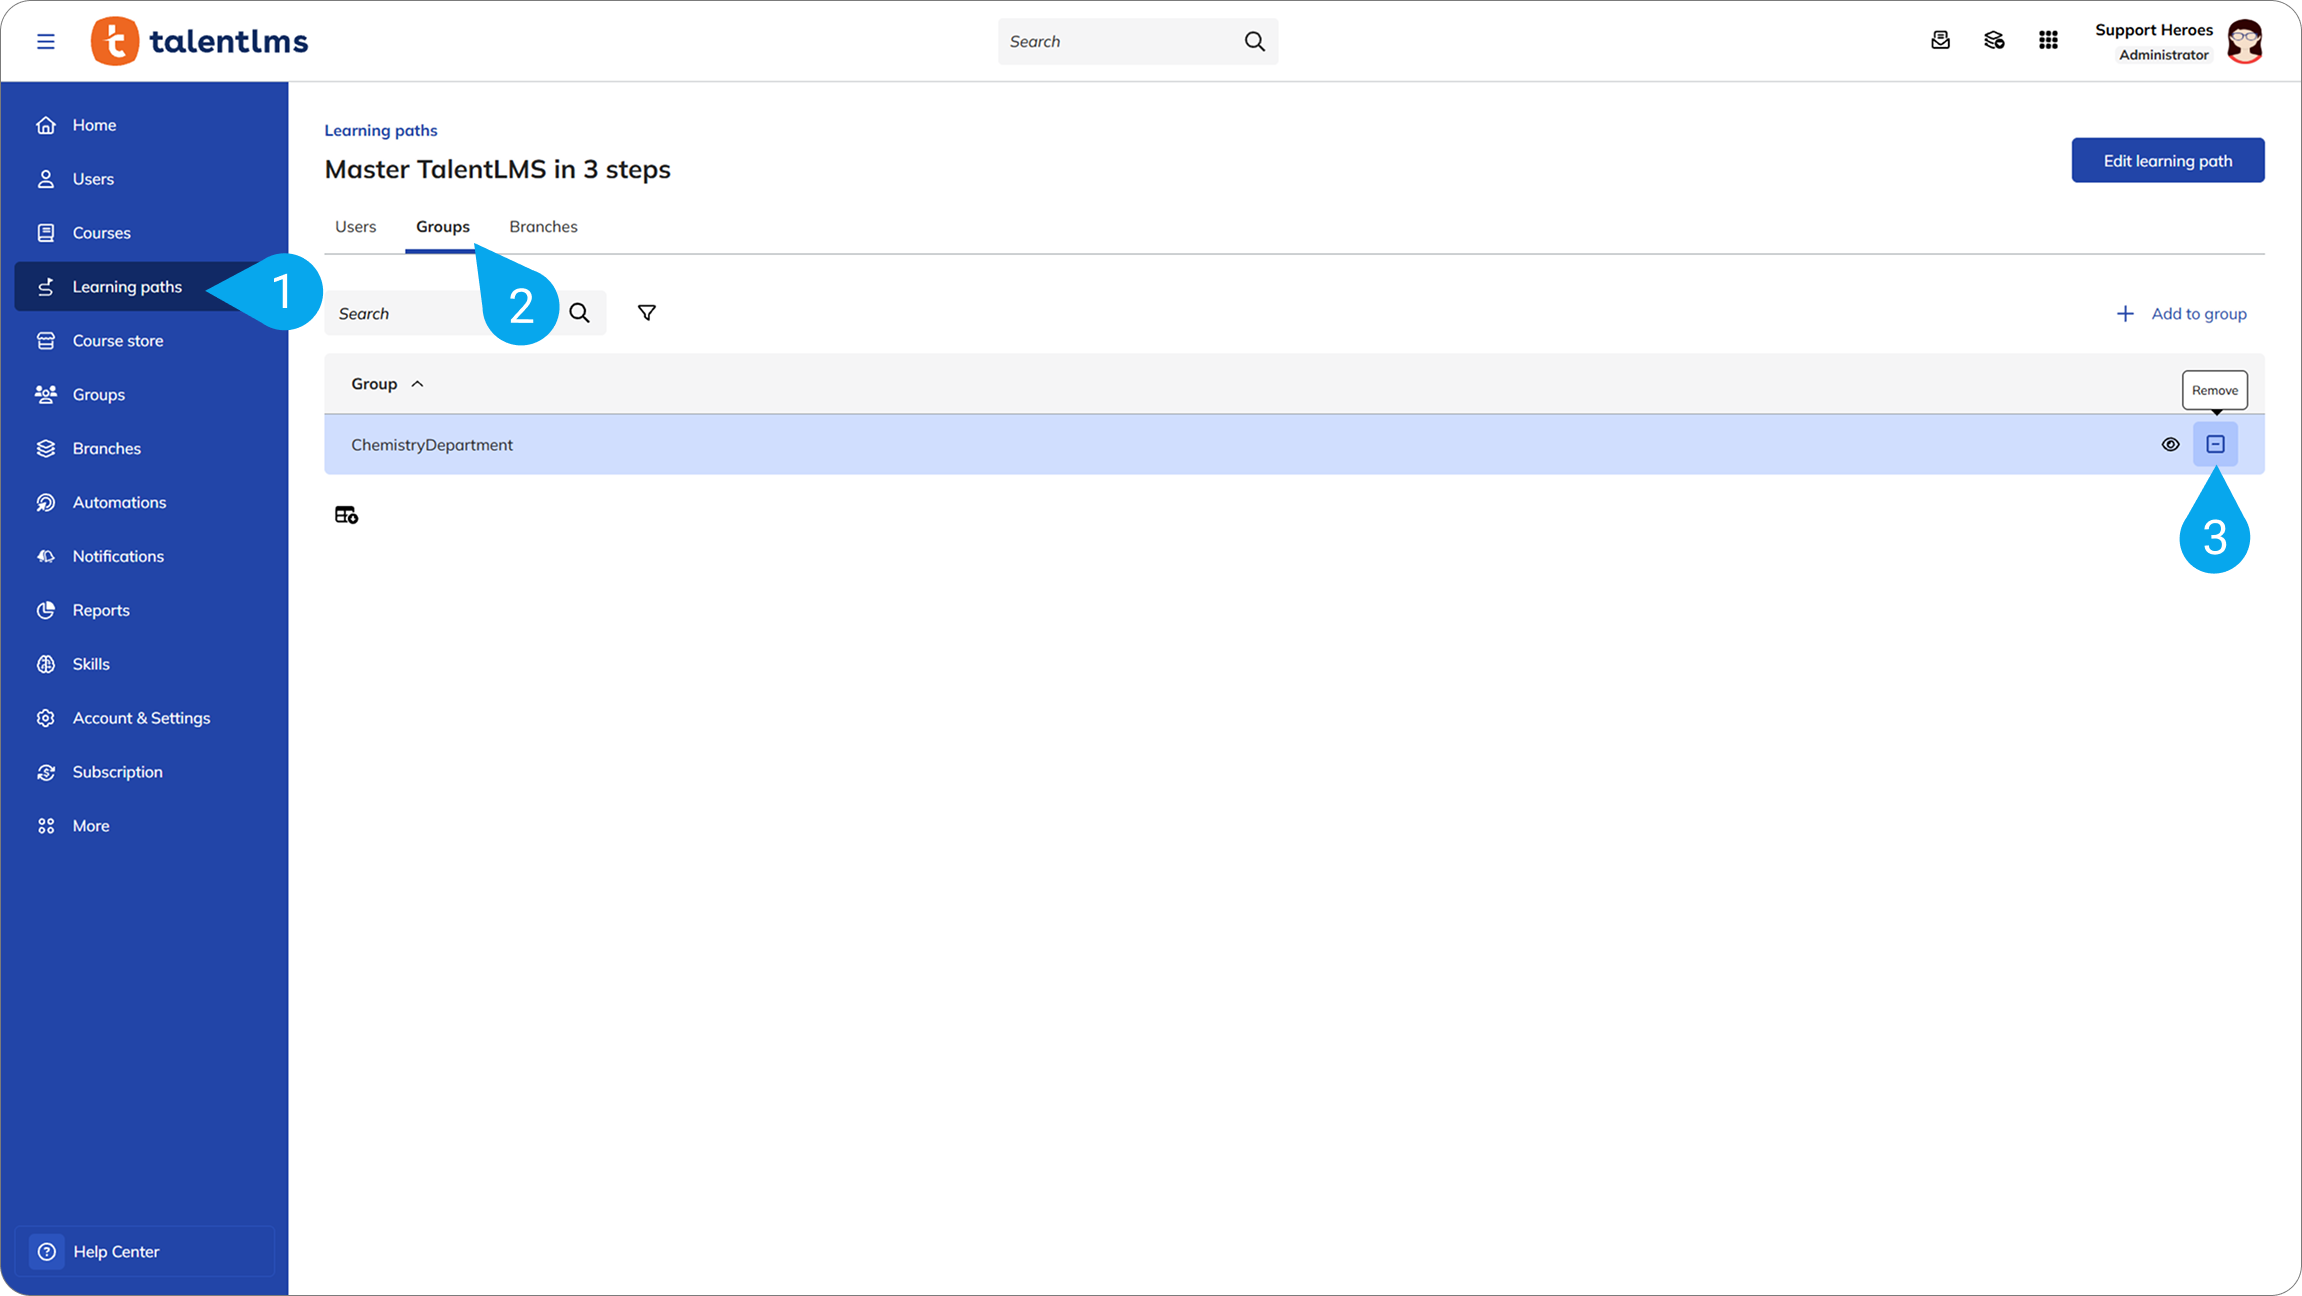2302x1296 pixels.
Task: Click the ChemistryDepartment group row
Action: [1294, 444]
